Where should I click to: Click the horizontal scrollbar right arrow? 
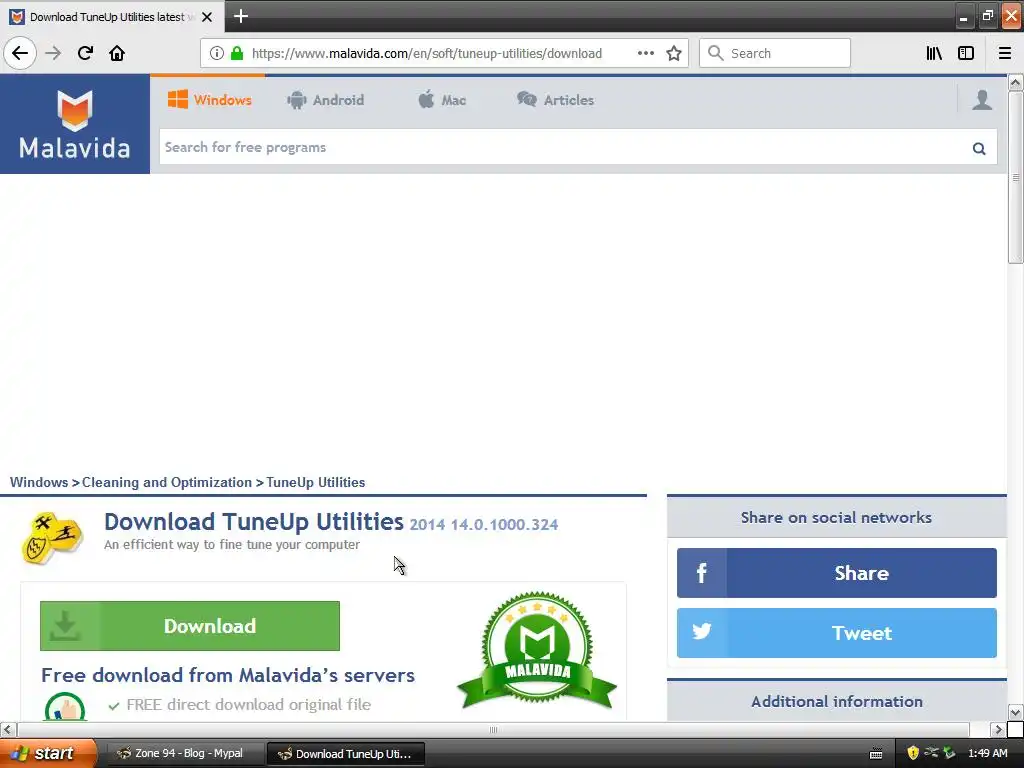(997, 729)
